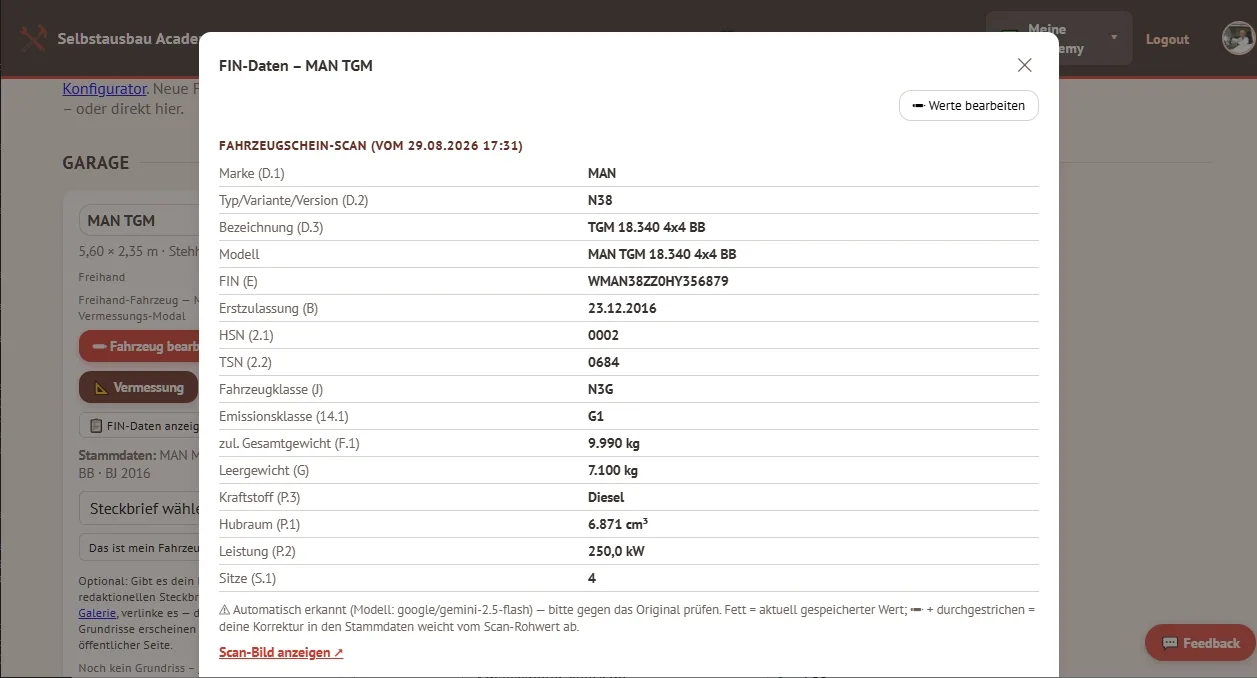
Task: Click the Erstzulassung date 23.12.2016
Action: pyautogui.click(x=622, y=308)
